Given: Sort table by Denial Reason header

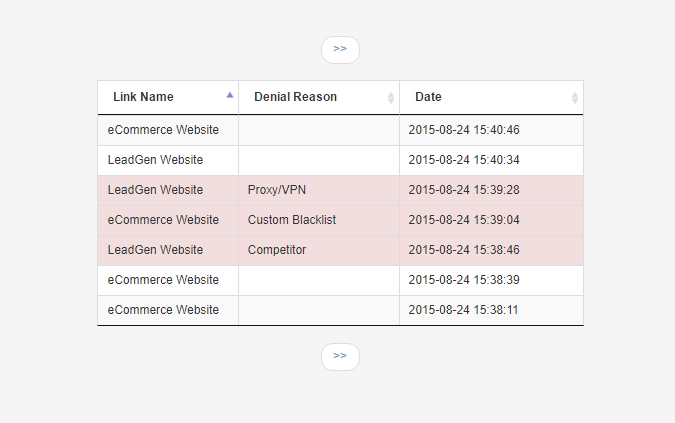Looking at the screenshot, I should point(295,97).
